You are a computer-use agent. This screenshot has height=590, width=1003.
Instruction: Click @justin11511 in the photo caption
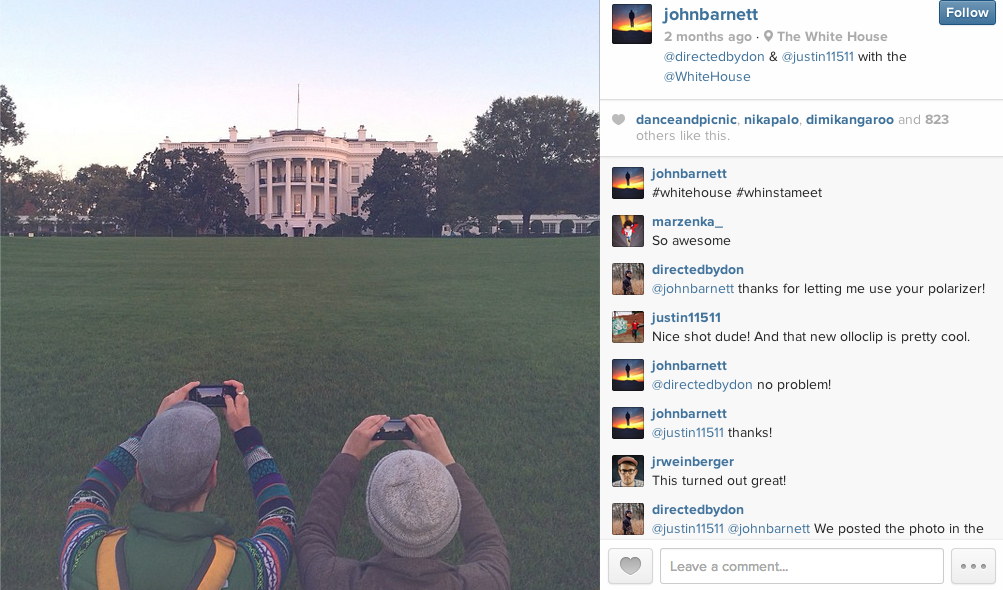click(x=817, y=56)
